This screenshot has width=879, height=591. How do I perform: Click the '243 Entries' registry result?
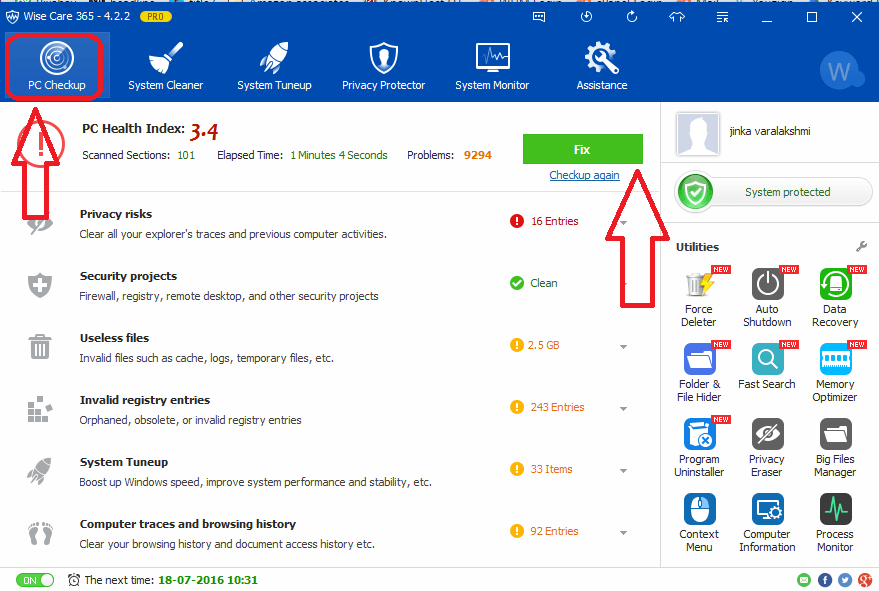[557, 407]
